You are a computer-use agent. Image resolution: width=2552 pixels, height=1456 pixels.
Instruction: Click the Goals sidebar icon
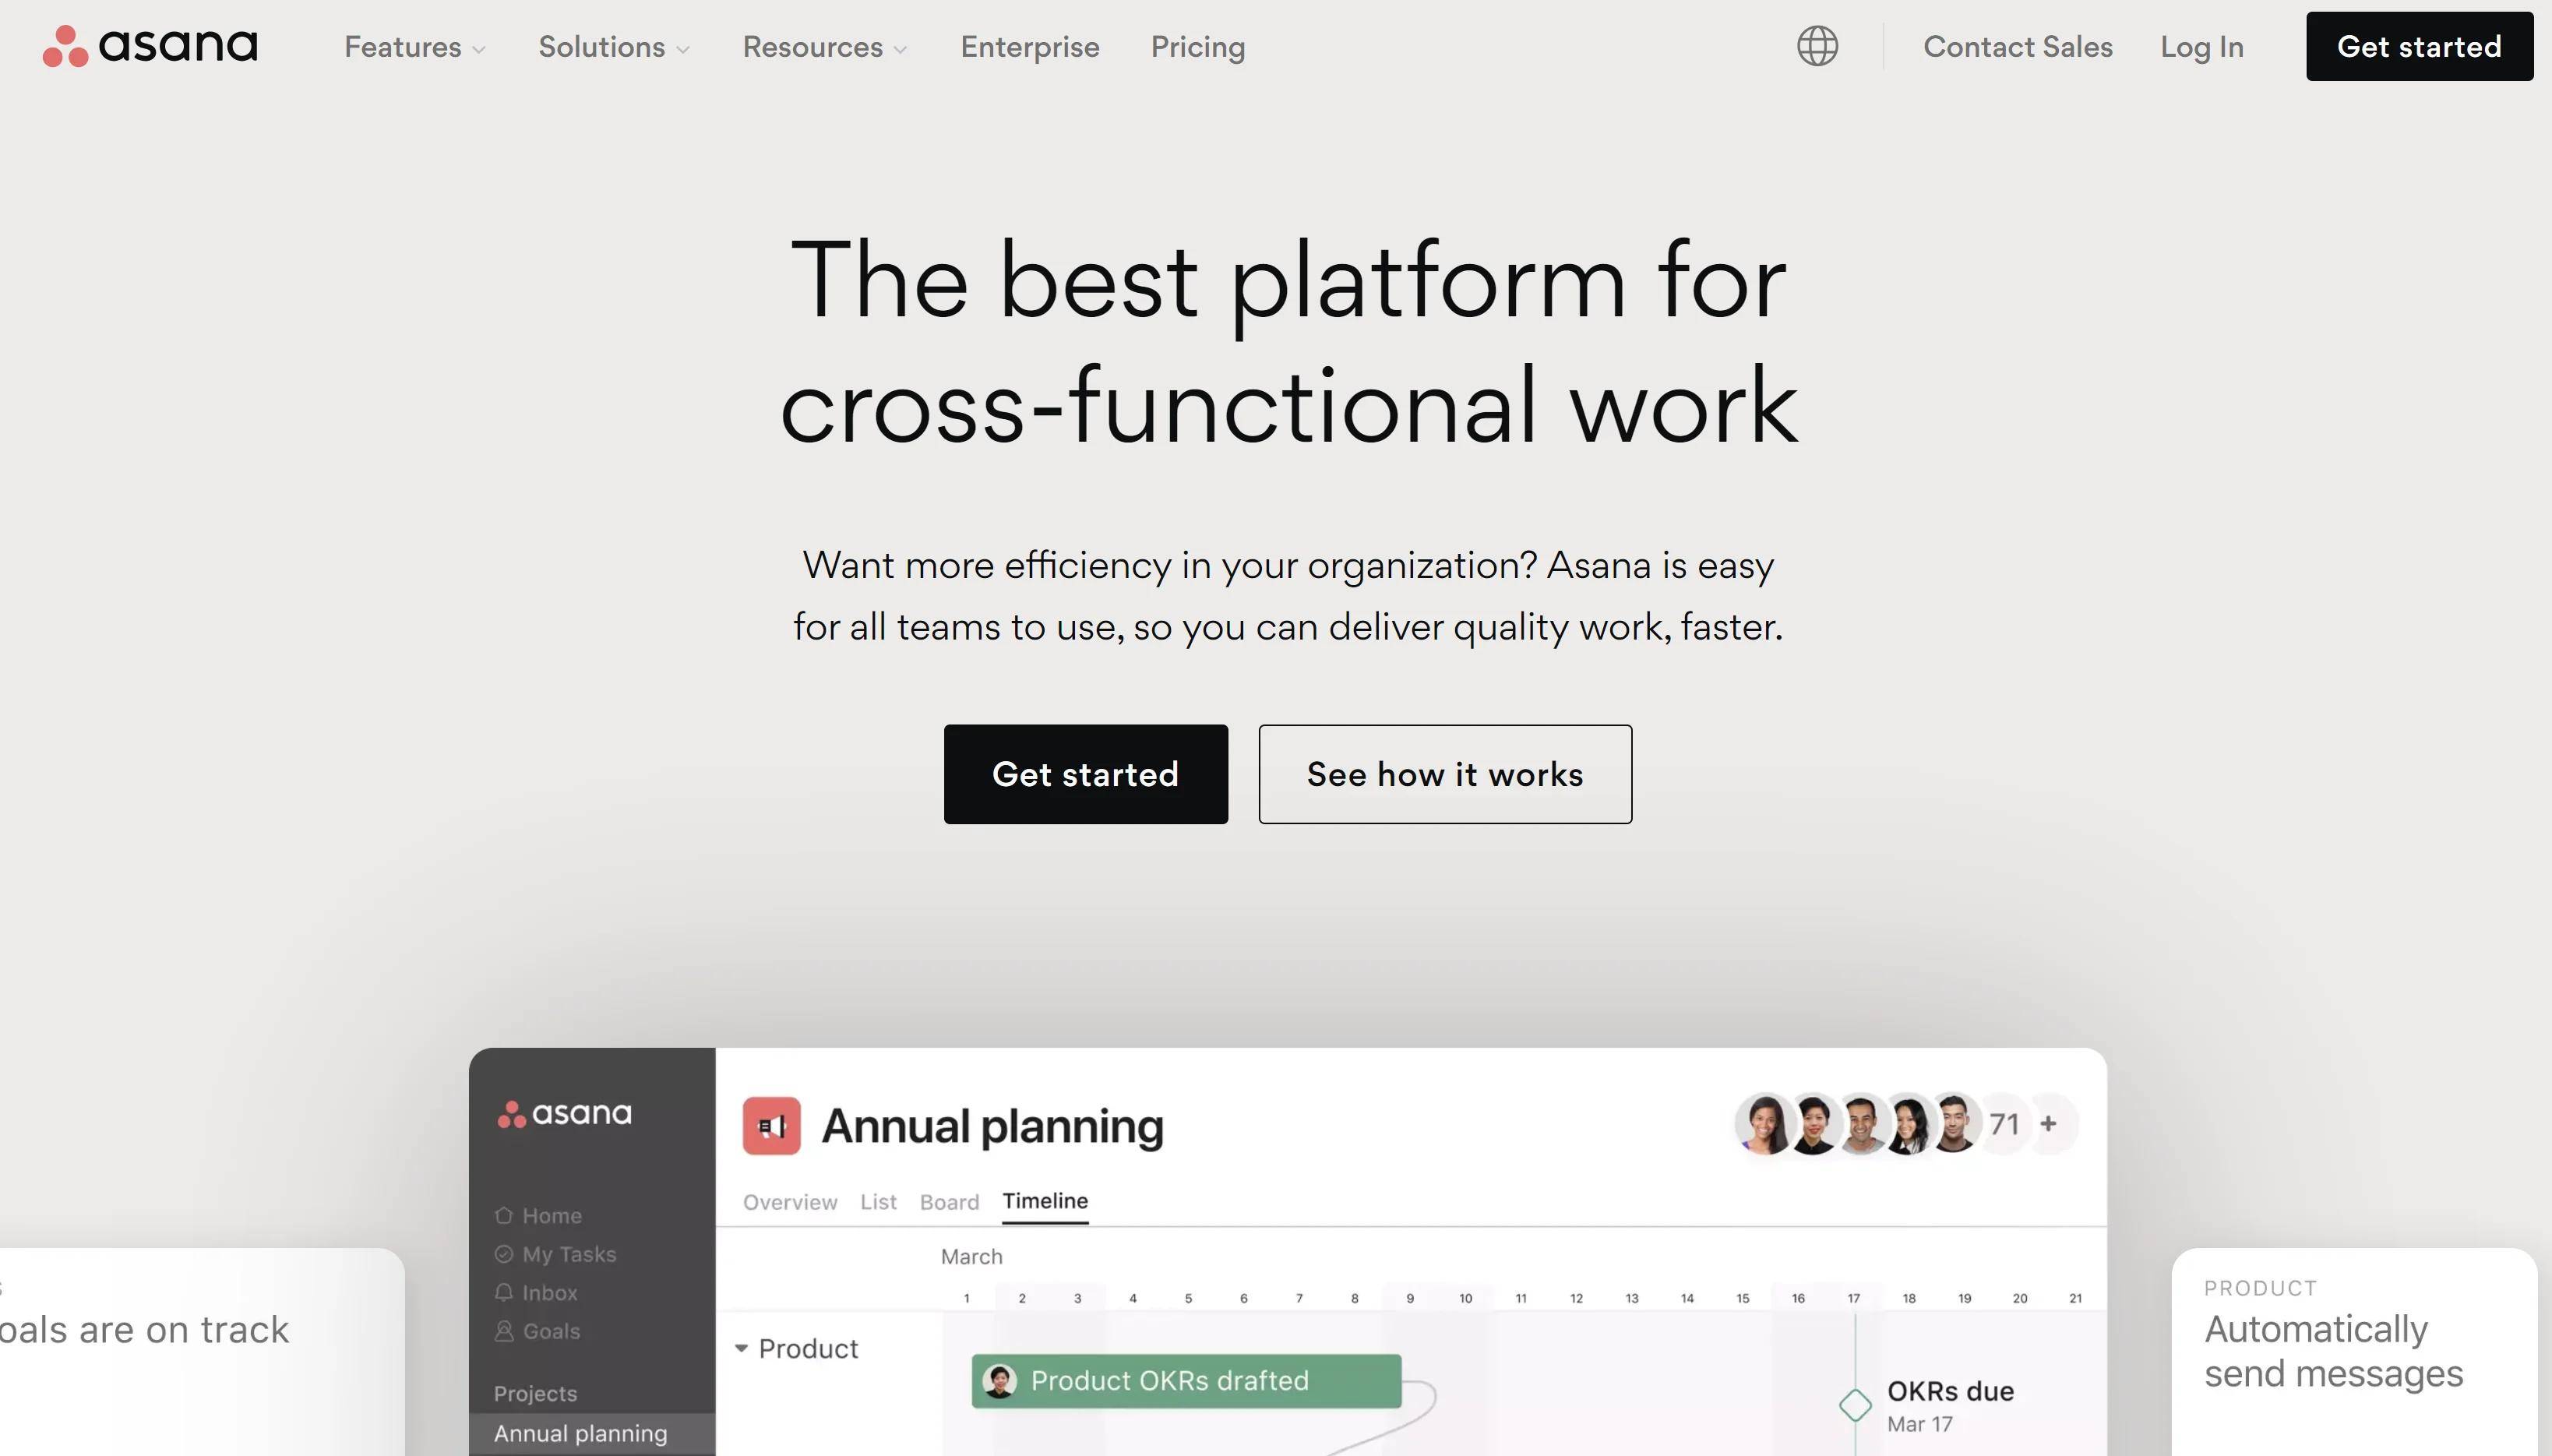tap(505, 1330)
